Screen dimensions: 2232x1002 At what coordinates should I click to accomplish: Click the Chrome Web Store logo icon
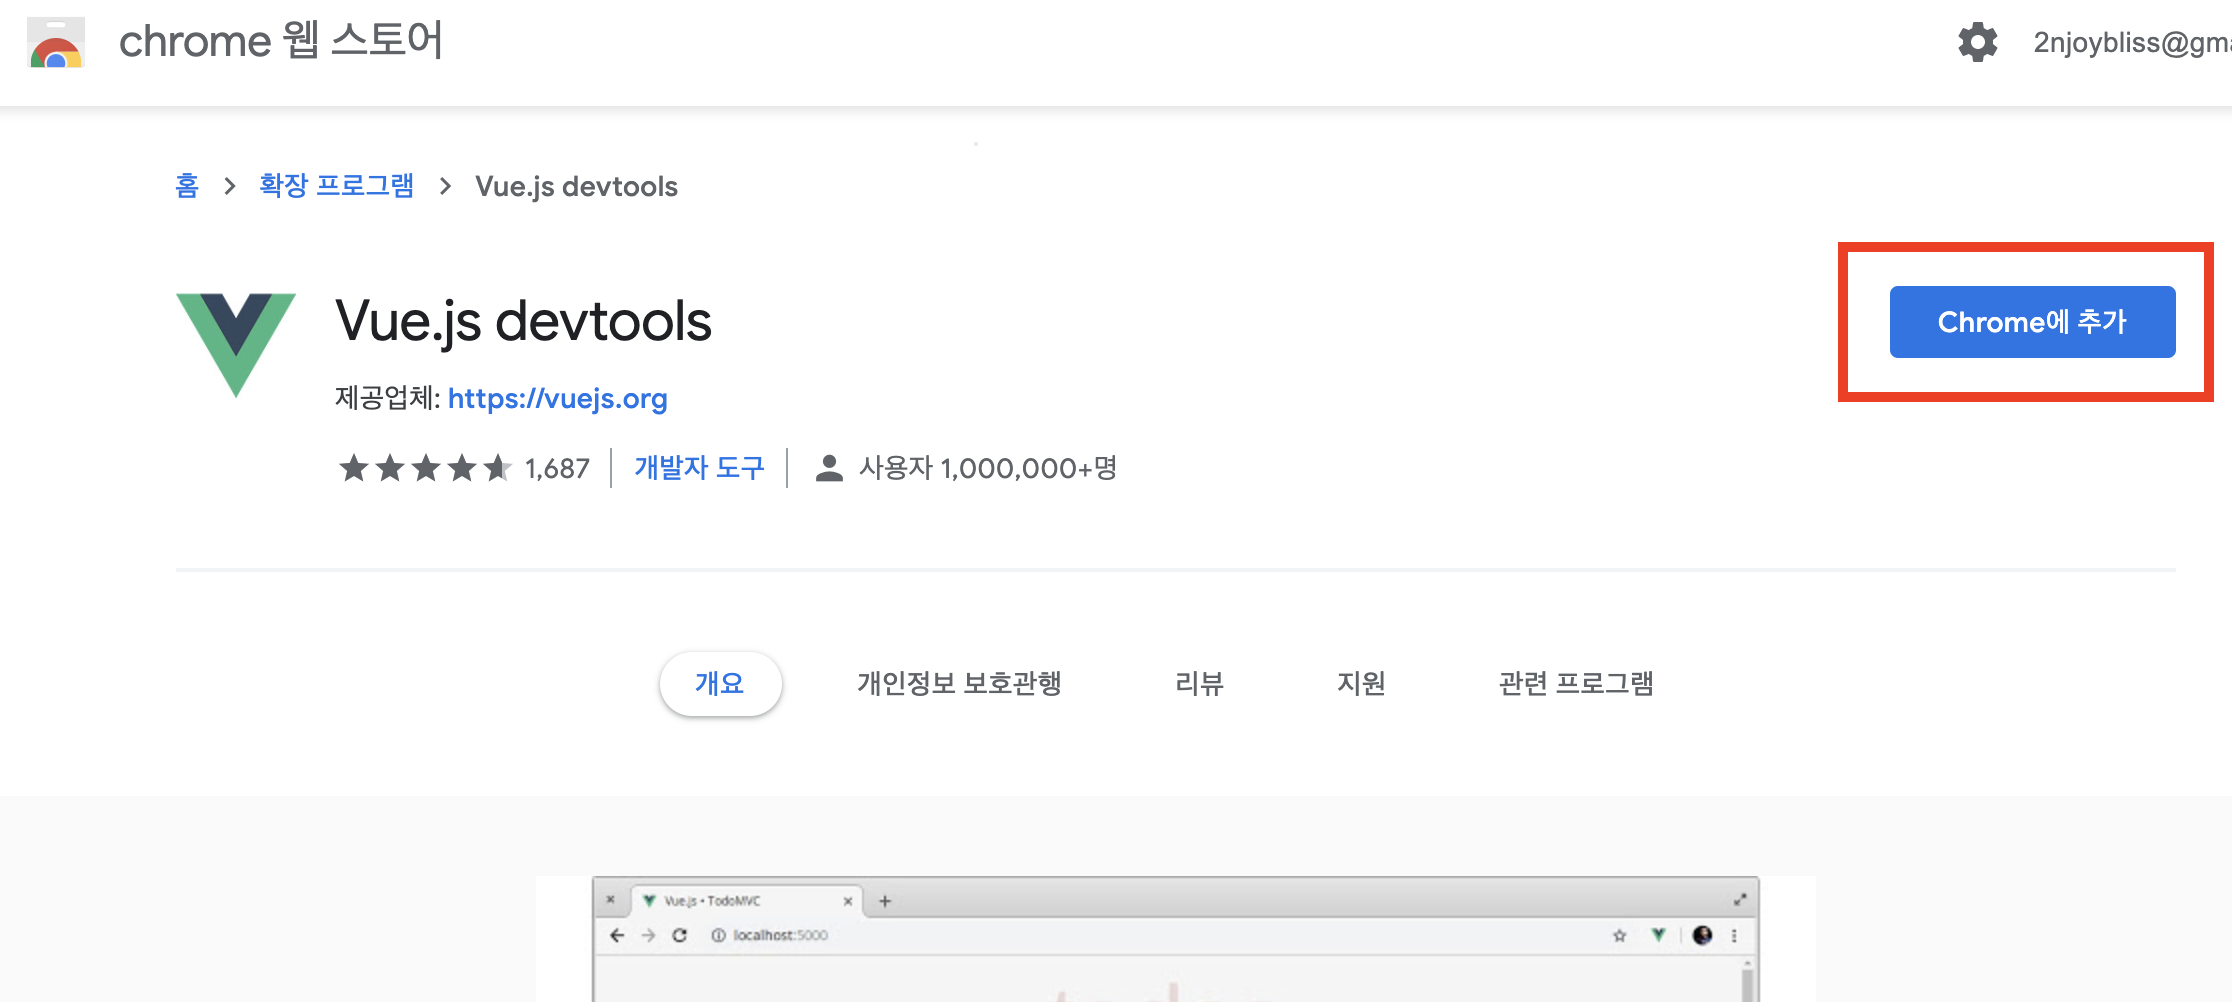coord(56,43)
